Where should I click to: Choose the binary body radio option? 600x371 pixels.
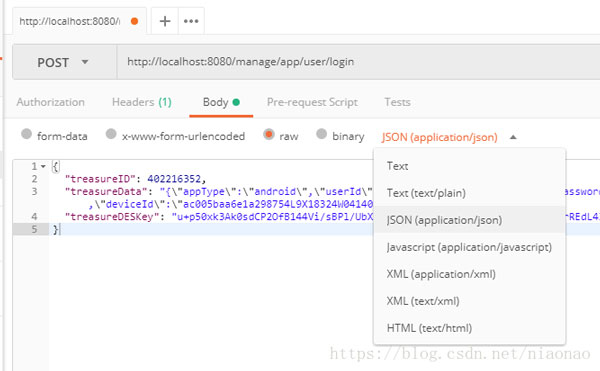321,134
